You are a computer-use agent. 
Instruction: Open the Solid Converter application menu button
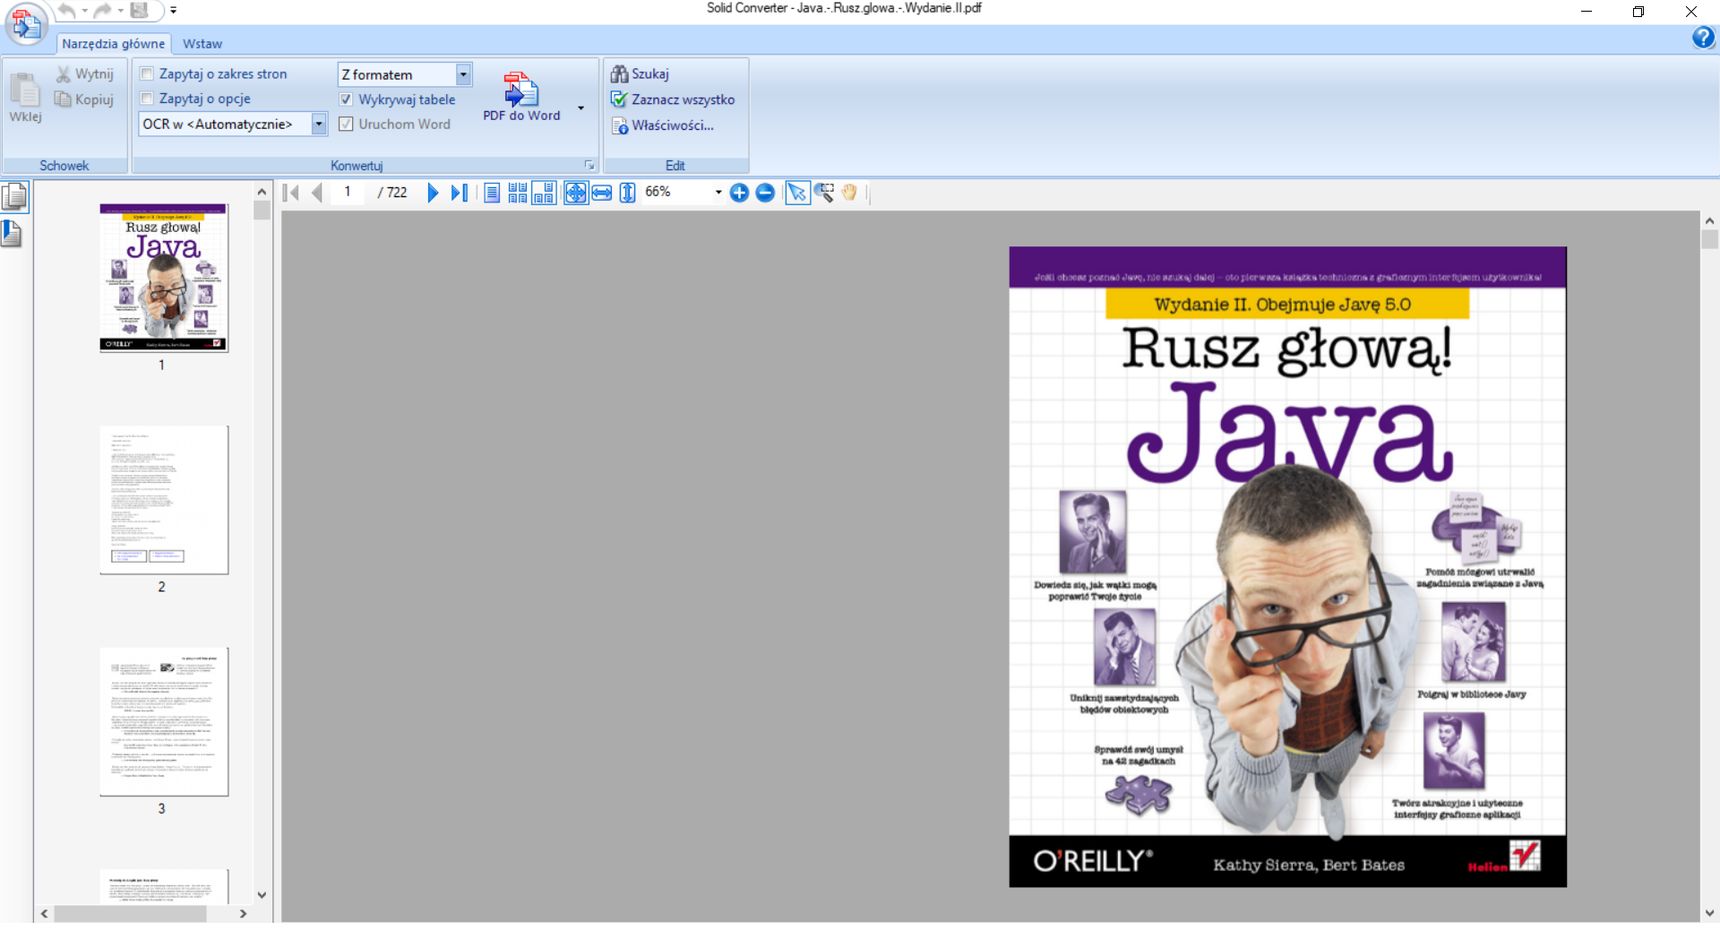pos(26,24)
